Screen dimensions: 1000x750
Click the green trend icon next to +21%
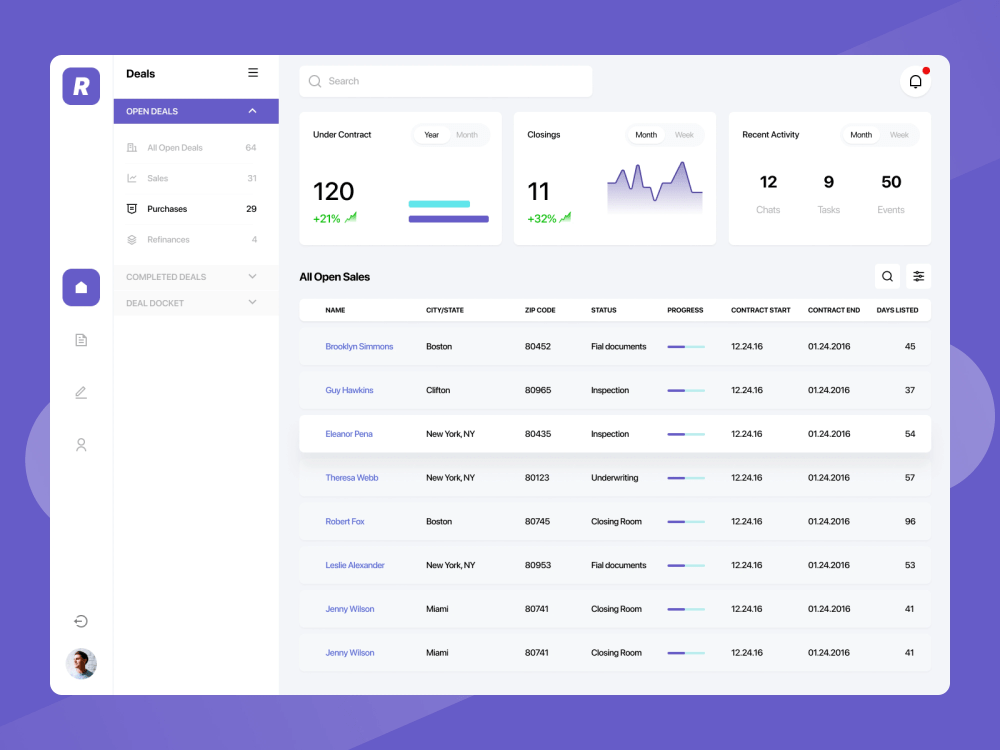pyautogui.click(x=351, y=218)
